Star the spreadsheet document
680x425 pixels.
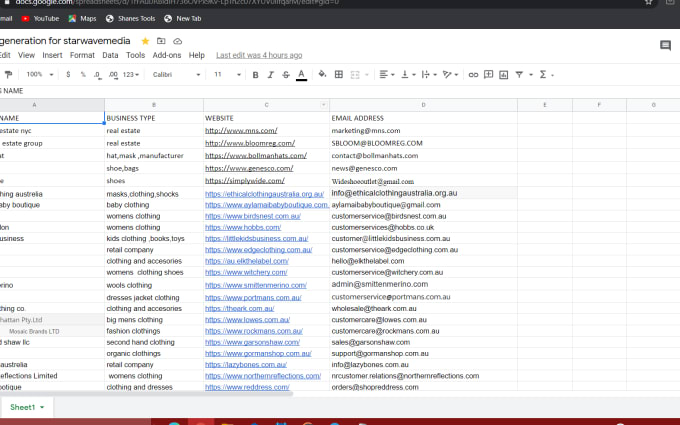click(145, 41)
